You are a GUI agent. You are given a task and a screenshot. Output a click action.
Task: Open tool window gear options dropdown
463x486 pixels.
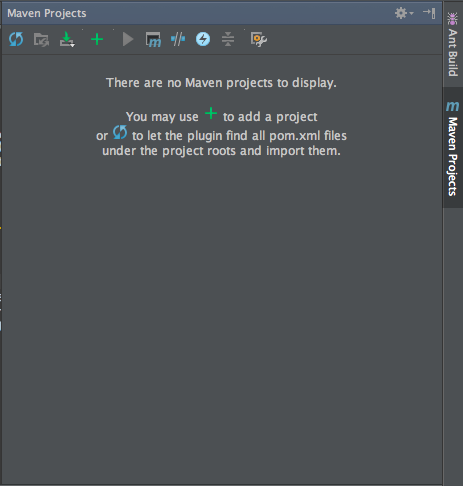click(x=404, y=13)
